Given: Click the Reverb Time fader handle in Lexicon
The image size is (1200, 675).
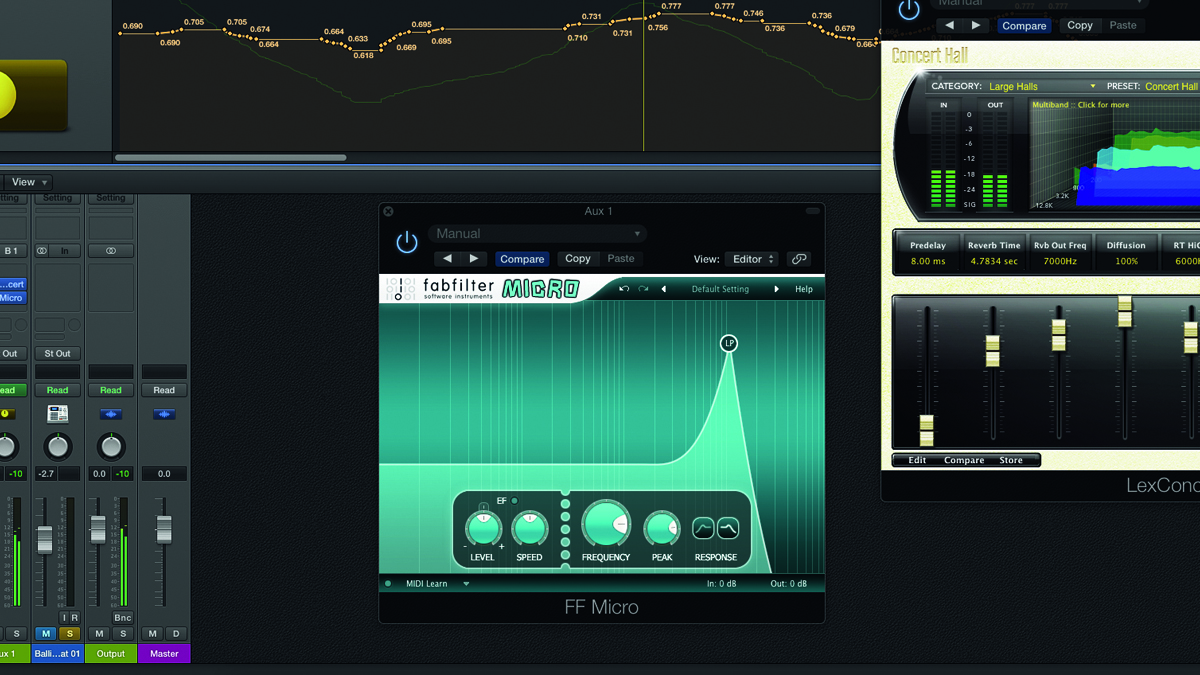Looking at the screenshot, I should coord(993,351).
